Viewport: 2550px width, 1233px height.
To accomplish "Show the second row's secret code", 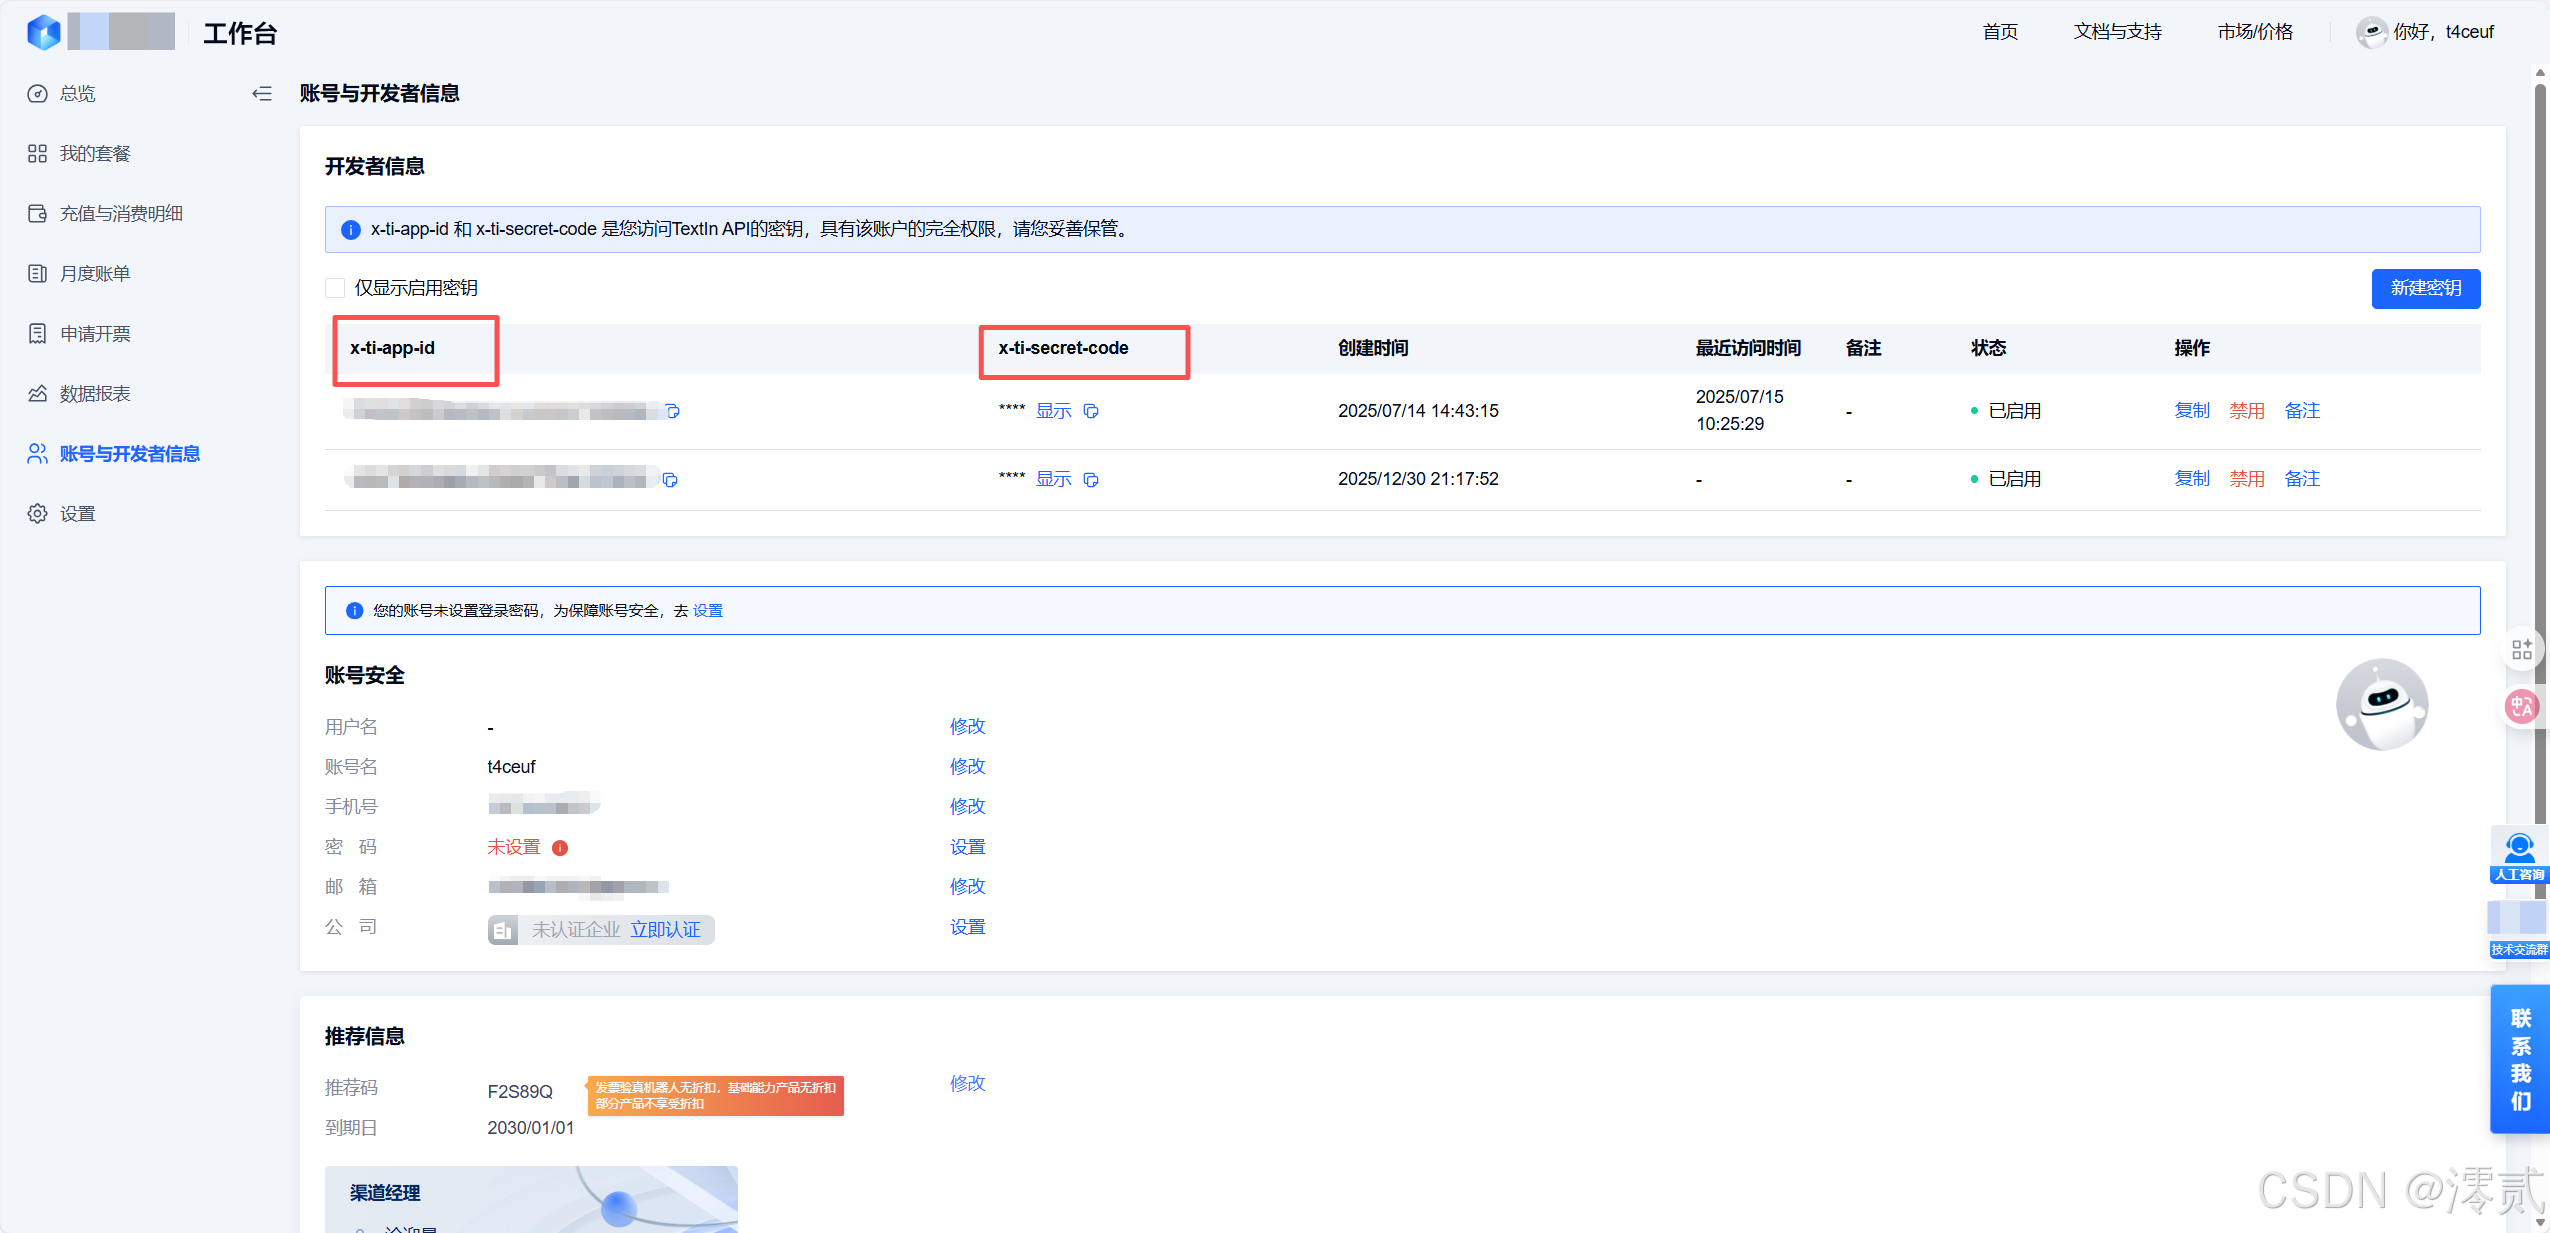I will (x=1053, y=479).
